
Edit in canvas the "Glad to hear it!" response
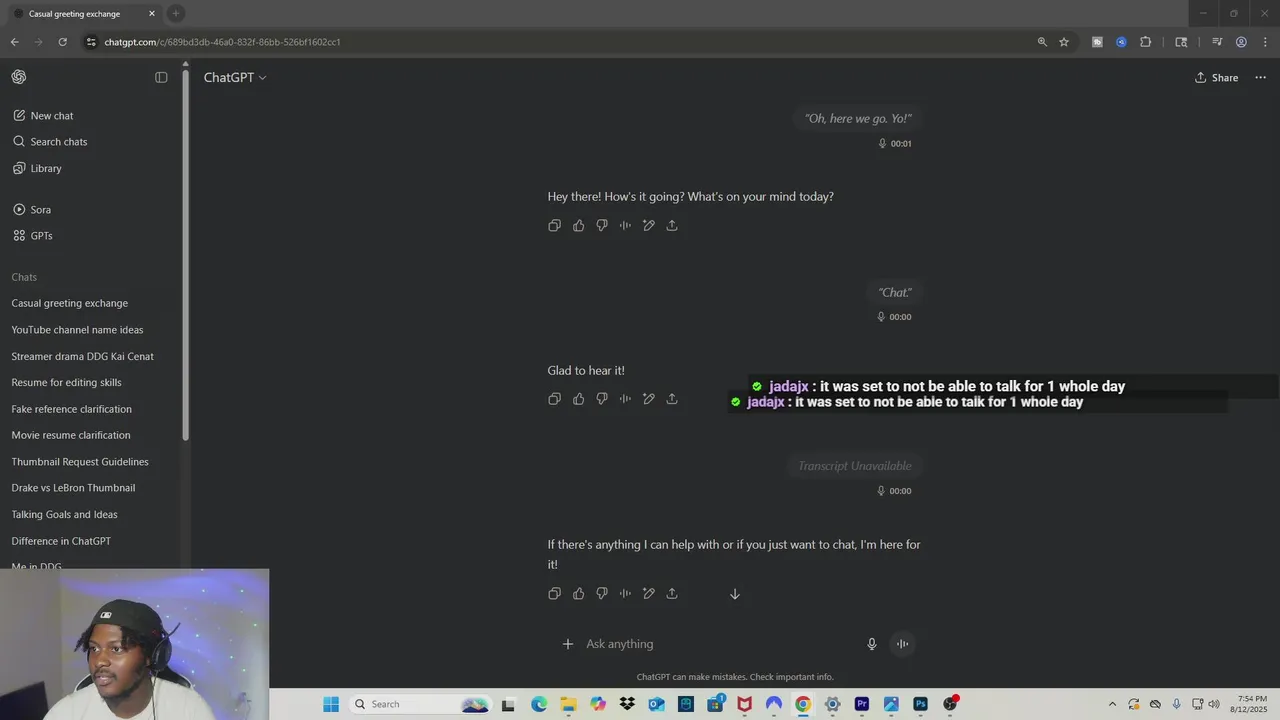tap(649, 399)
